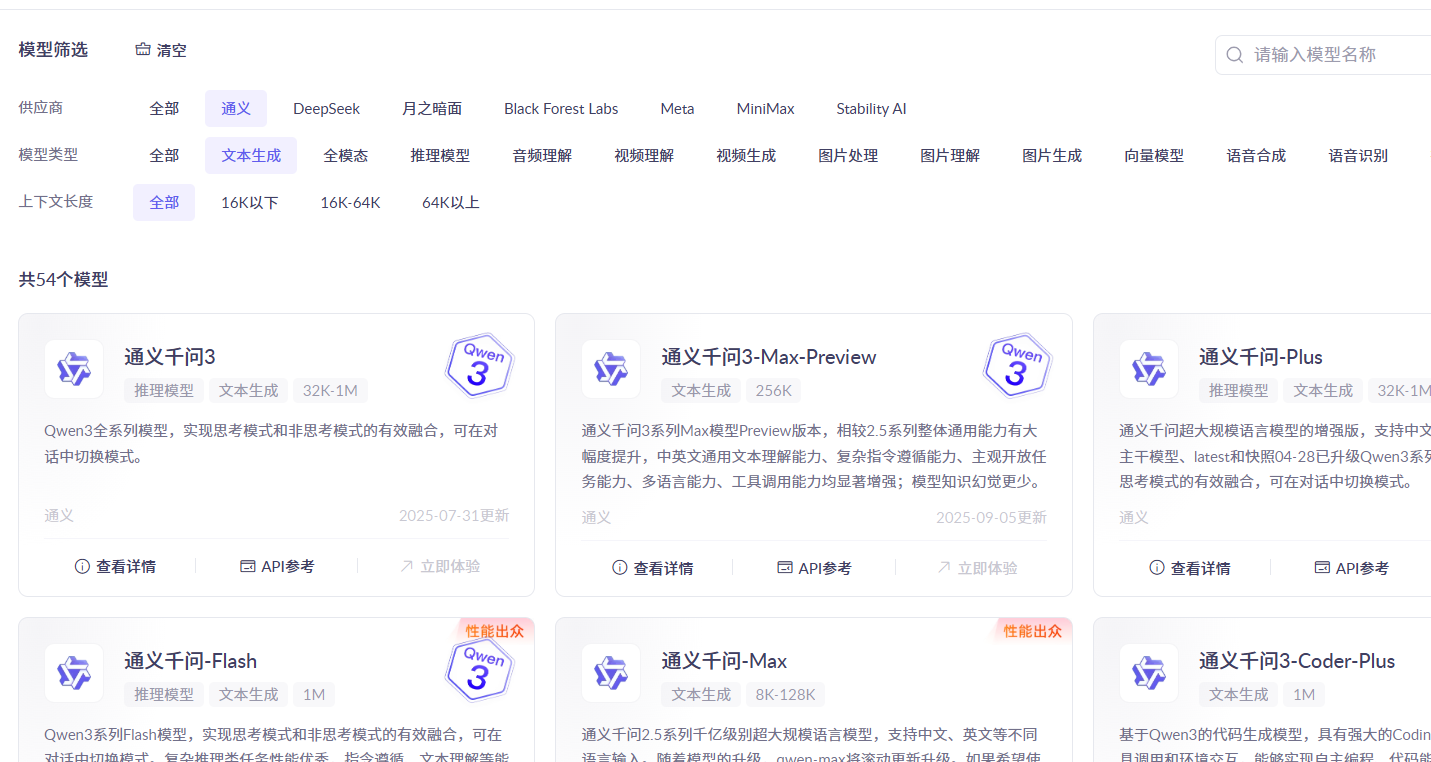
Task: Click the Qwen3 badge on 通义千问3-Max-Preview card
Action: (1017, 365)
